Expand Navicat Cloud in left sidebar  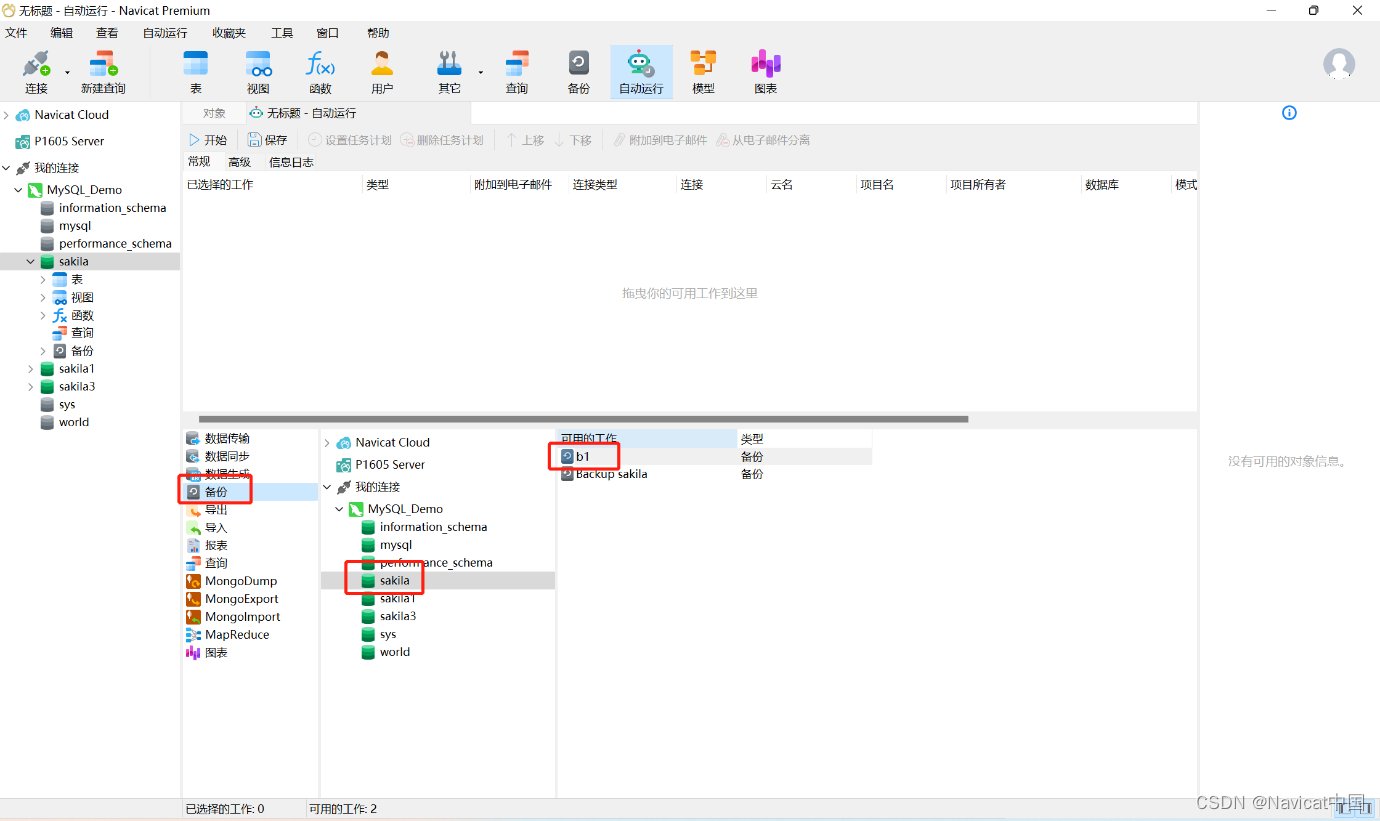click(6, 115)
